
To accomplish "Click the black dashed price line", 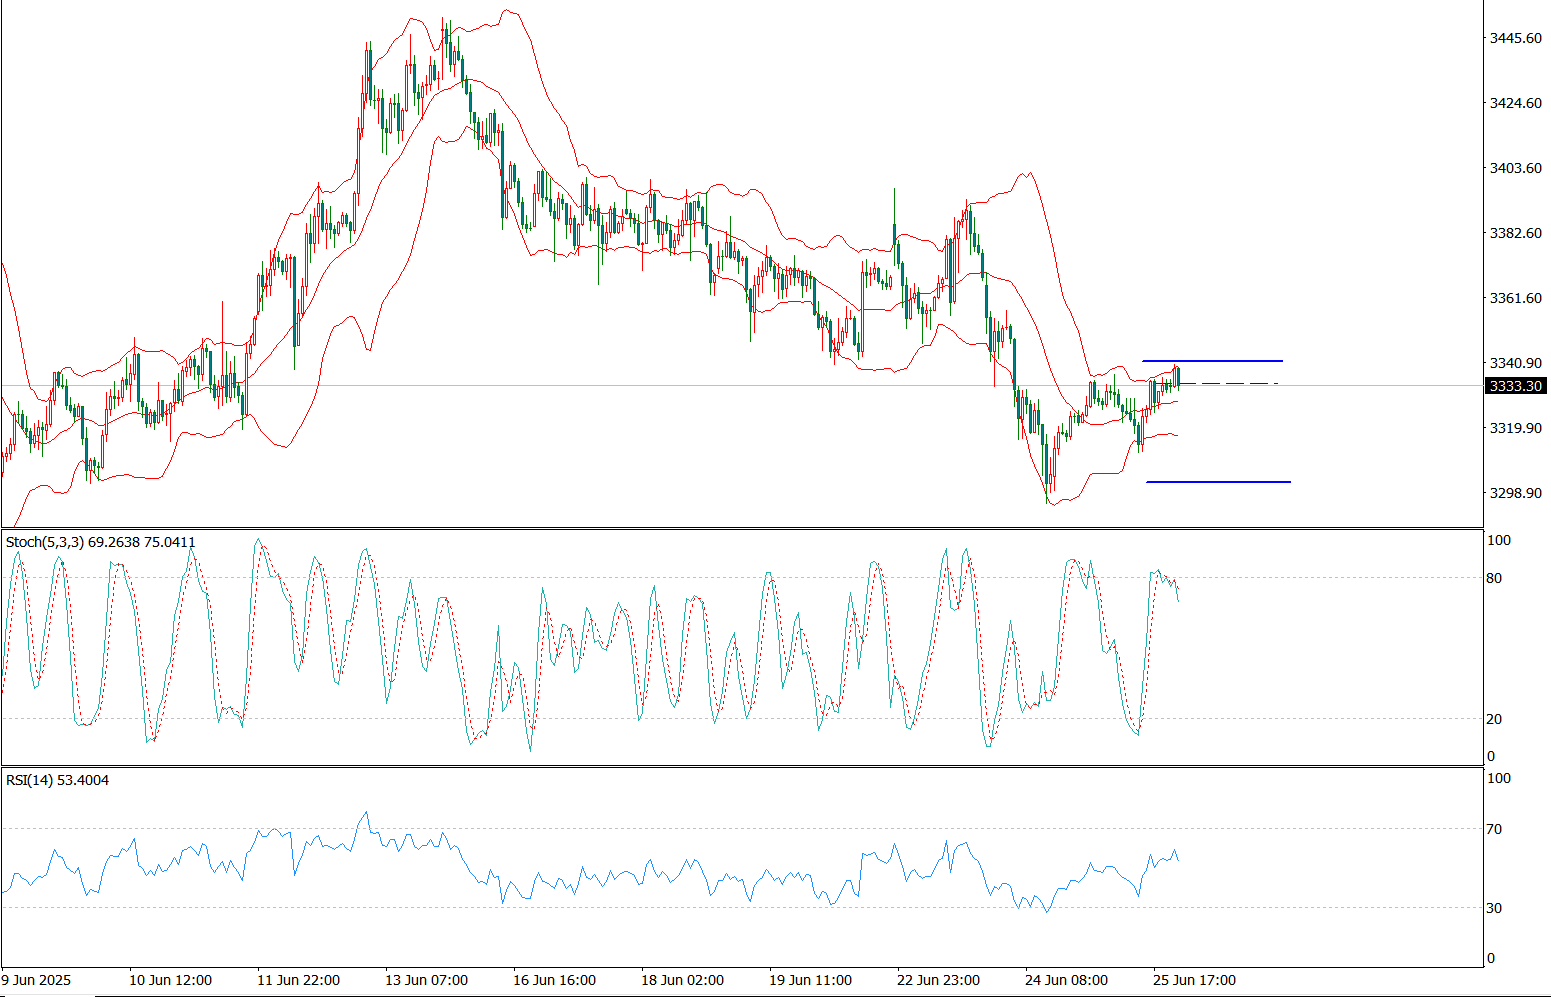I will click(x=1230, y=384).
